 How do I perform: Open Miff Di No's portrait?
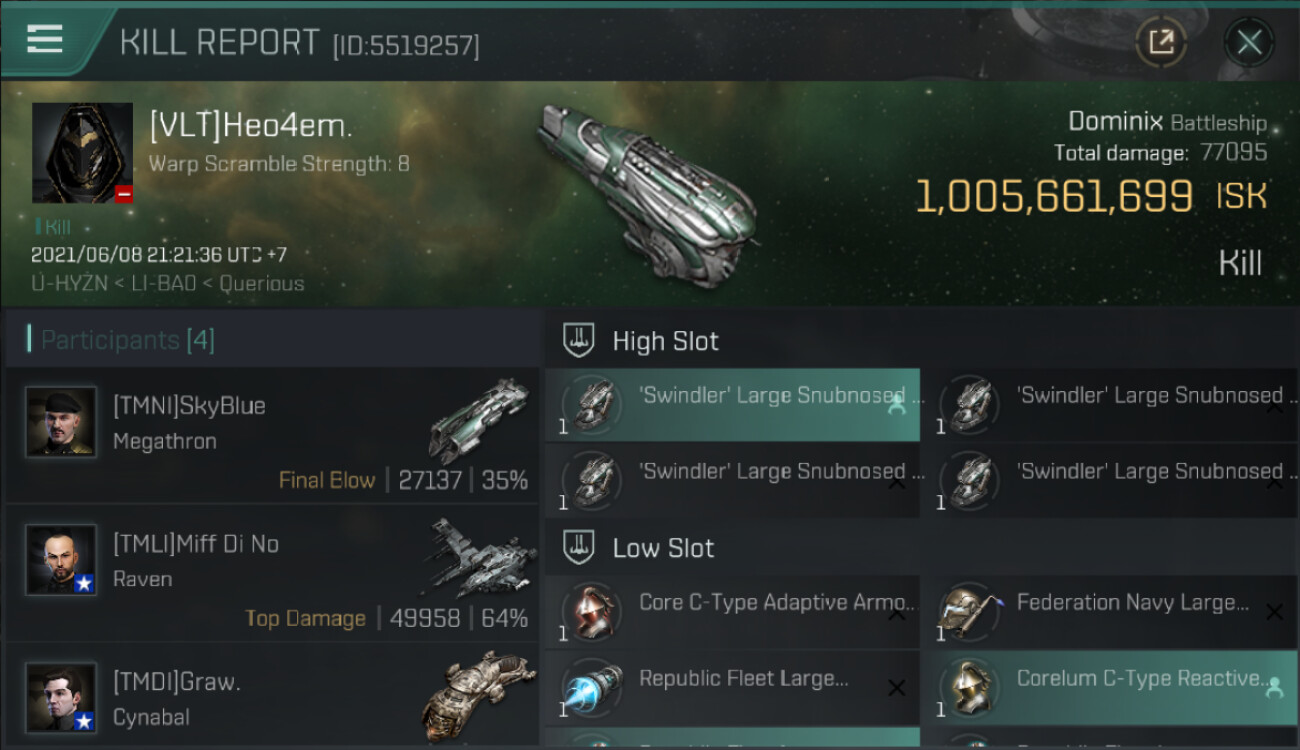click(x=61, y=560)
